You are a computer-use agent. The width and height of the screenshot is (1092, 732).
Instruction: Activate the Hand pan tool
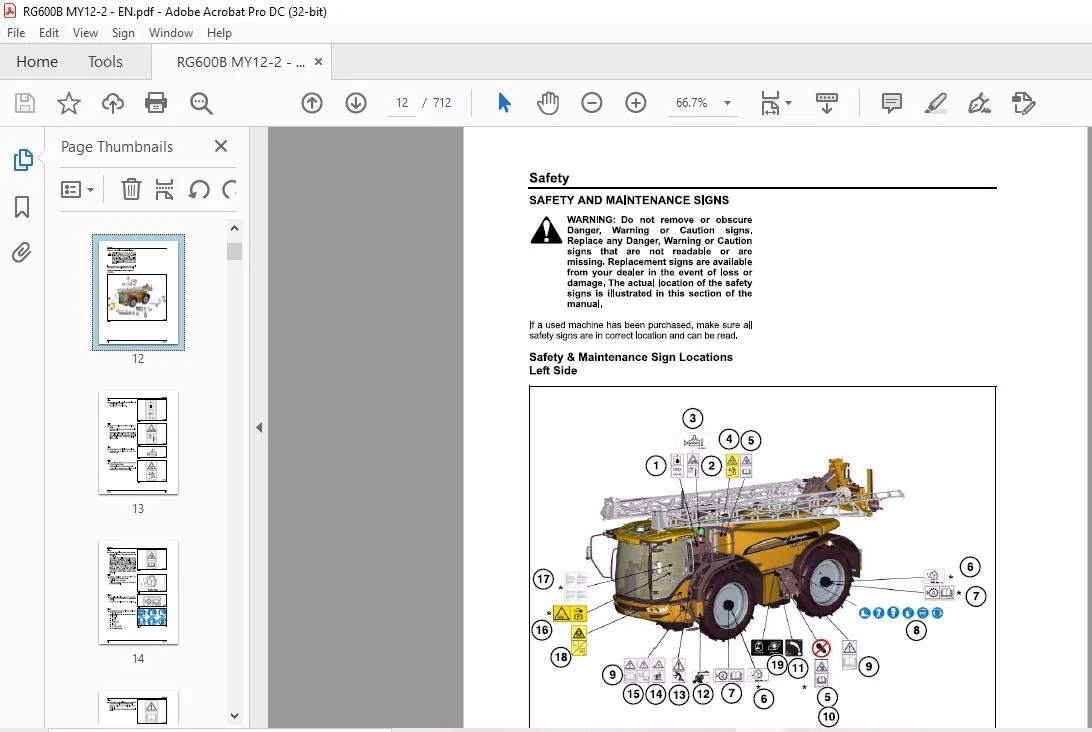(x=548, y=103)
